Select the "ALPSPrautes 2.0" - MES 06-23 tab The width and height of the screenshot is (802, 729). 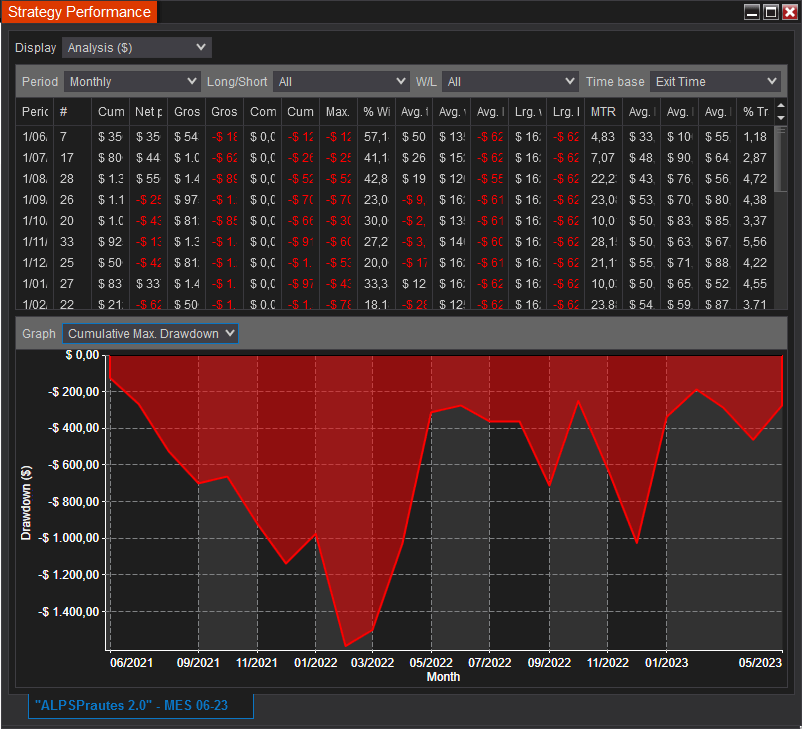[x=141, y=705]
